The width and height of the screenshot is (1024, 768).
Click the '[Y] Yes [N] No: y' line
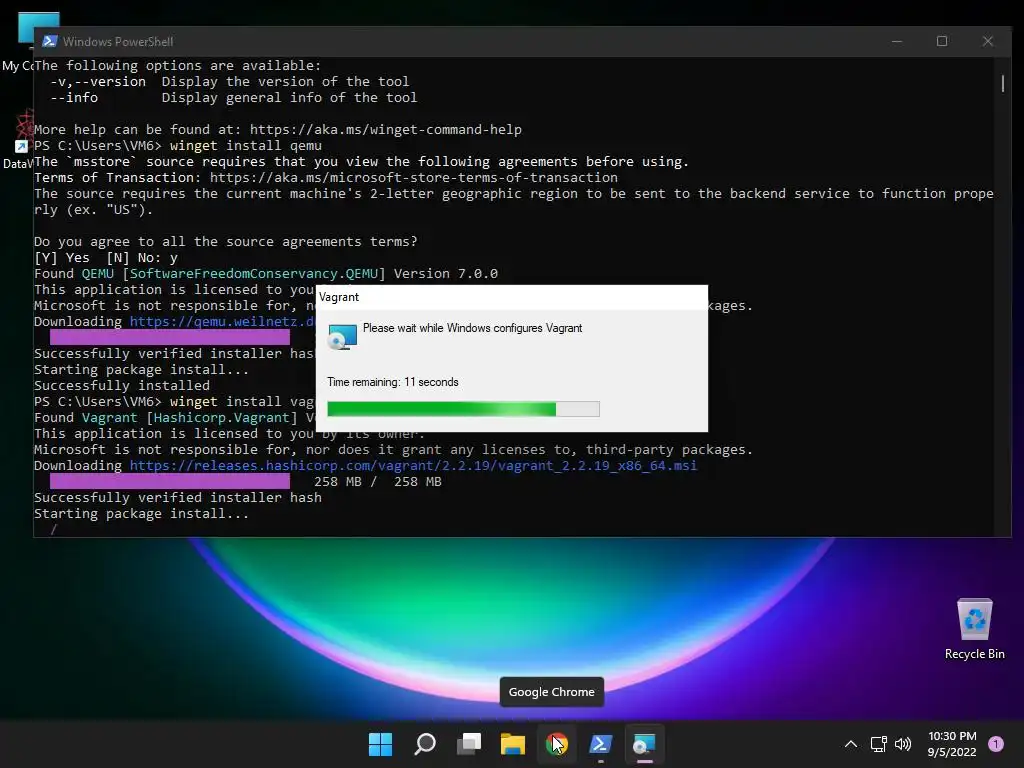coord(106,257)
